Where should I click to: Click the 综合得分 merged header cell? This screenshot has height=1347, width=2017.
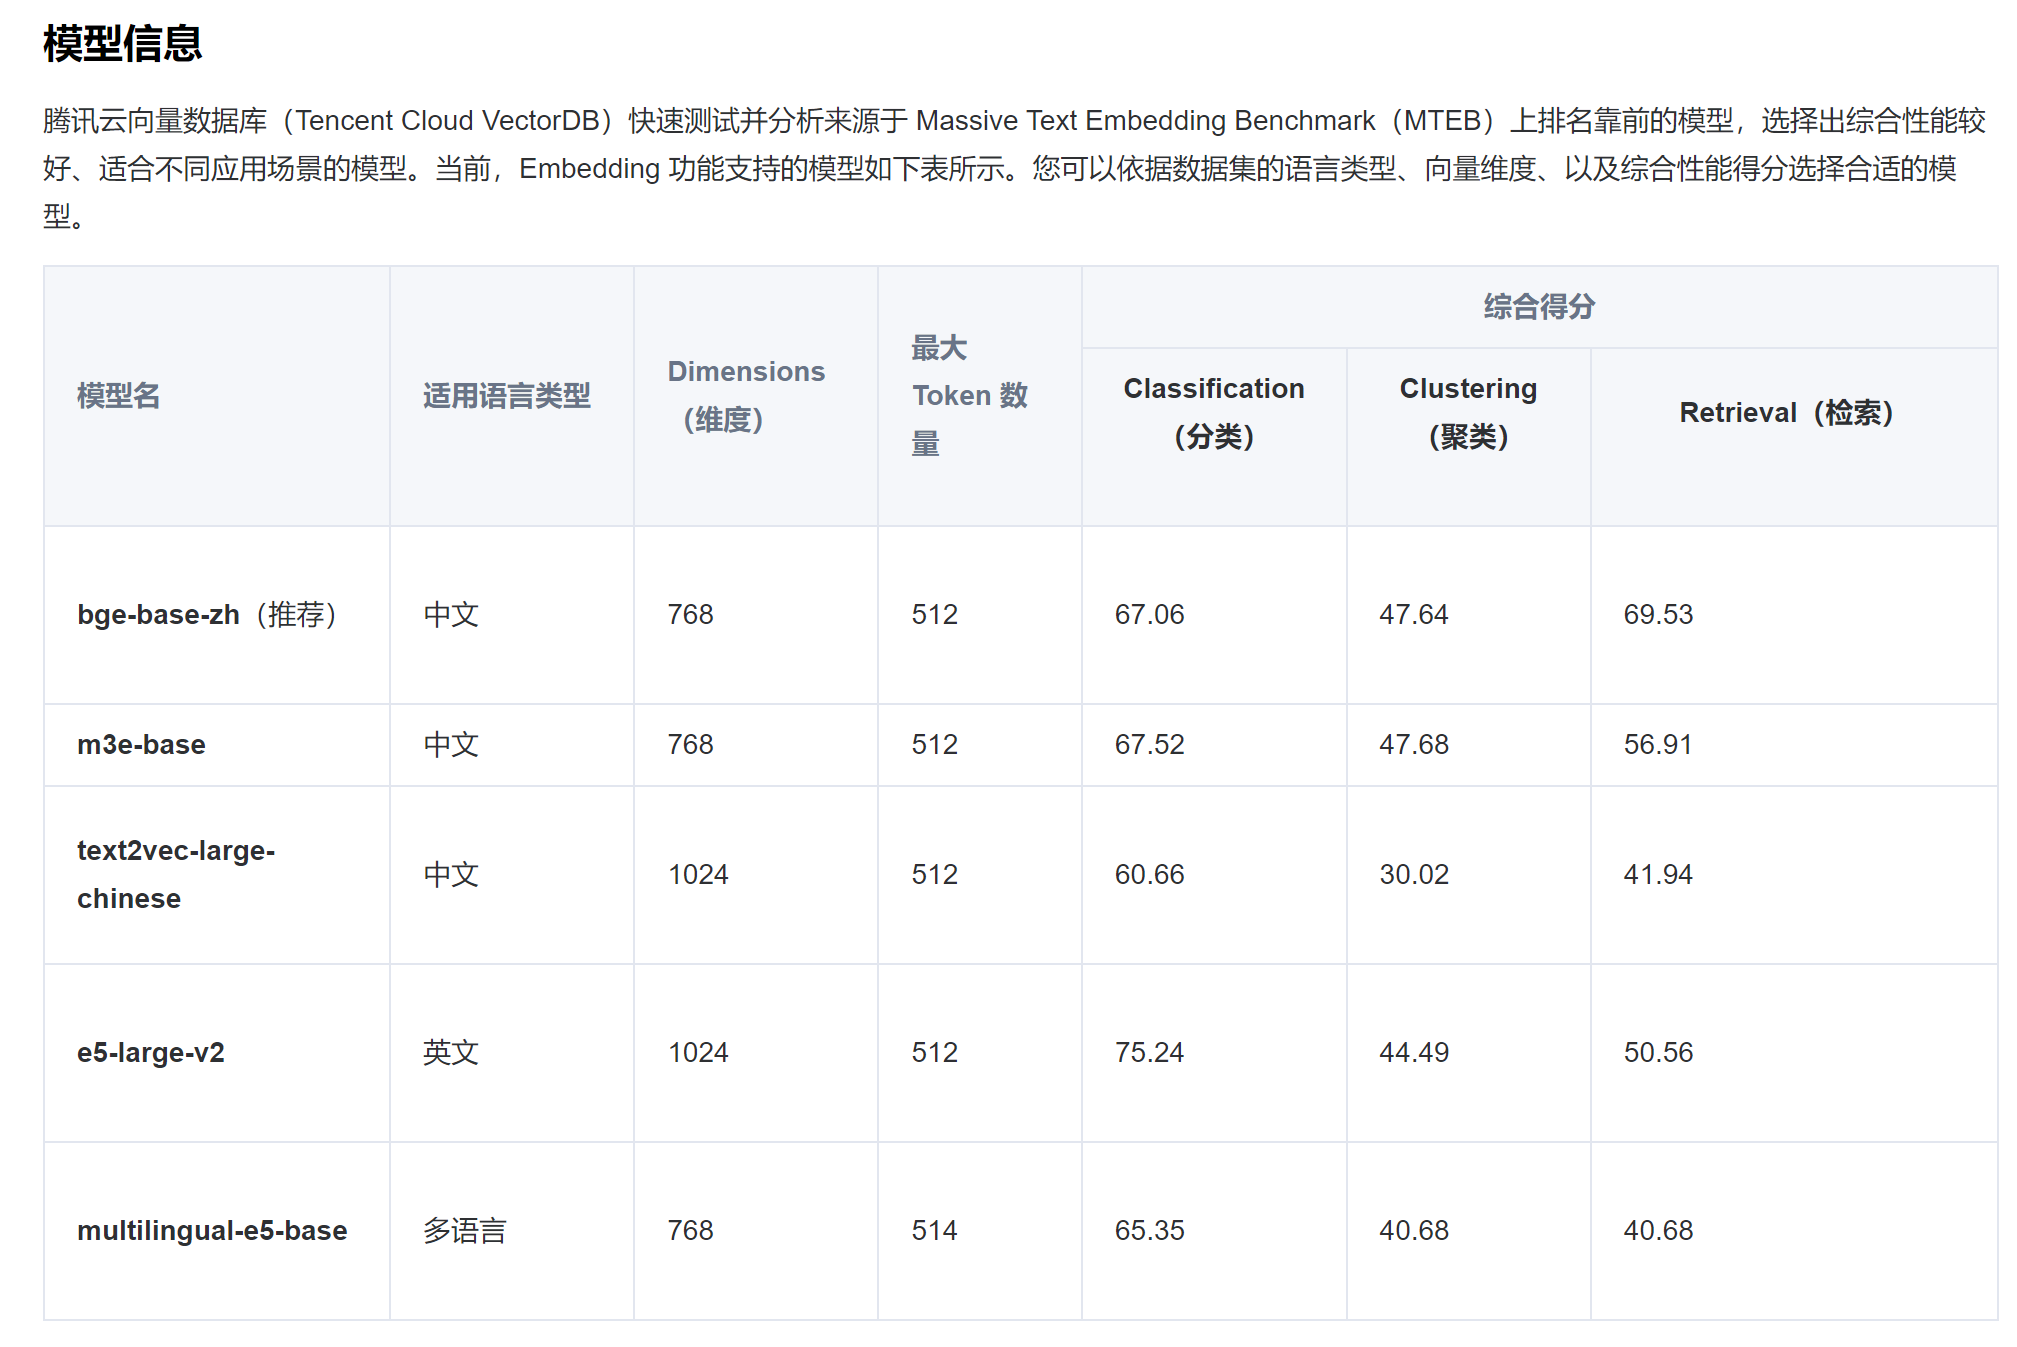[1538, 307]
